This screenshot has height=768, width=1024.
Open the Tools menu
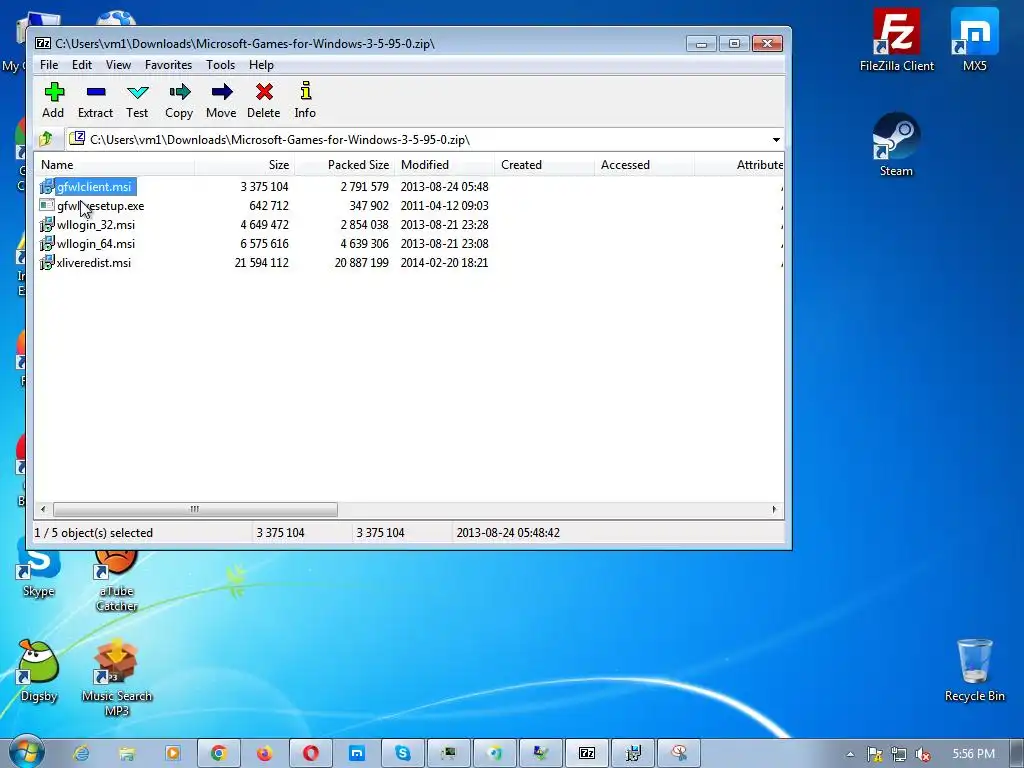tap(220, 65)
